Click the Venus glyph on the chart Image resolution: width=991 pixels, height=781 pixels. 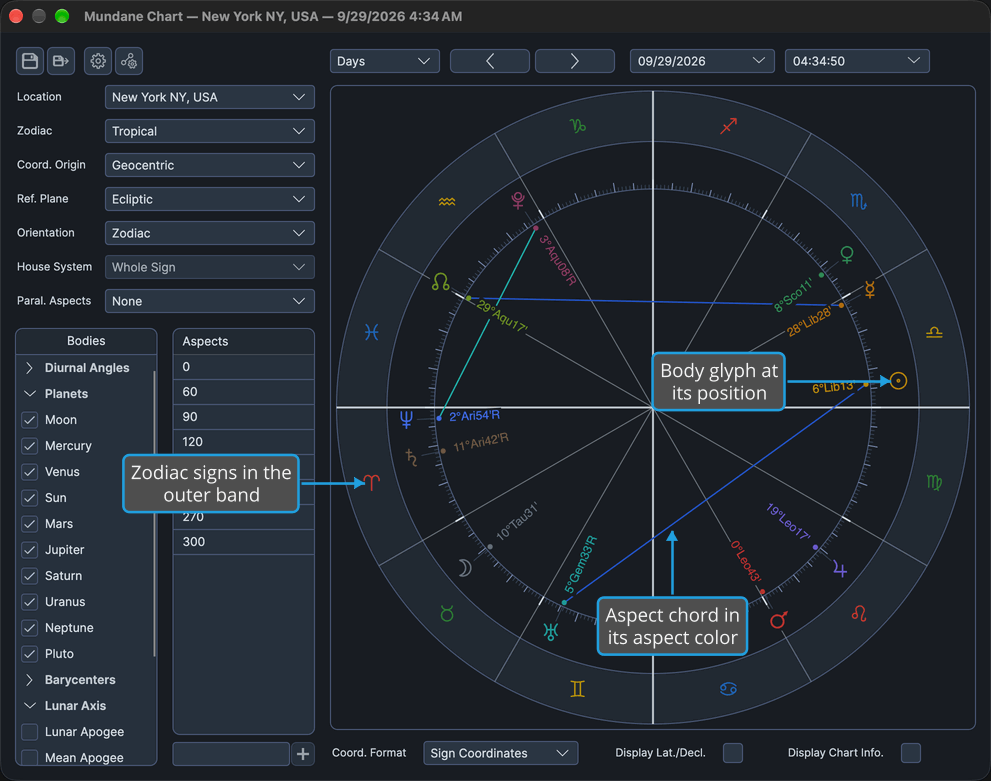(847, 255)
